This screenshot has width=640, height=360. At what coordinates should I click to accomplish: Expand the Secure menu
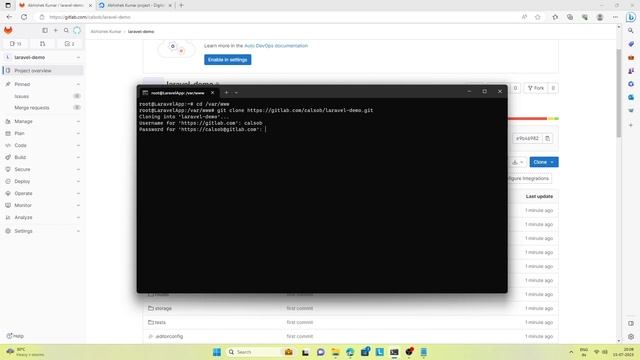[43, 169]
